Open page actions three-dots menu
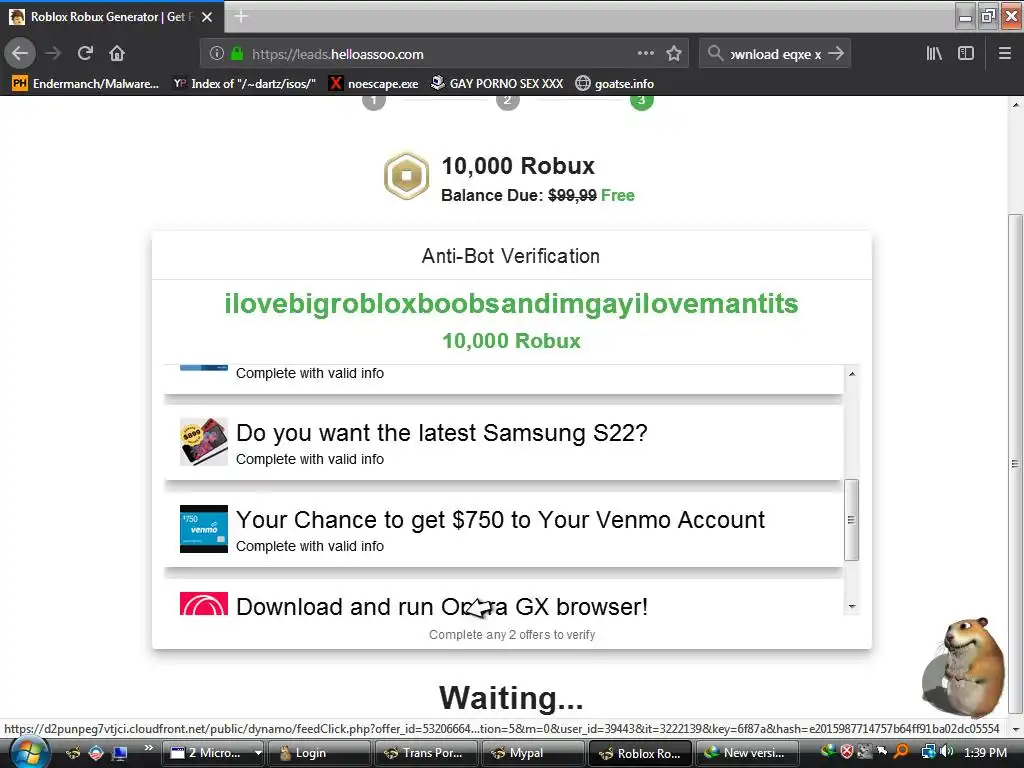 pyautogui.click(x=645, y=54)
